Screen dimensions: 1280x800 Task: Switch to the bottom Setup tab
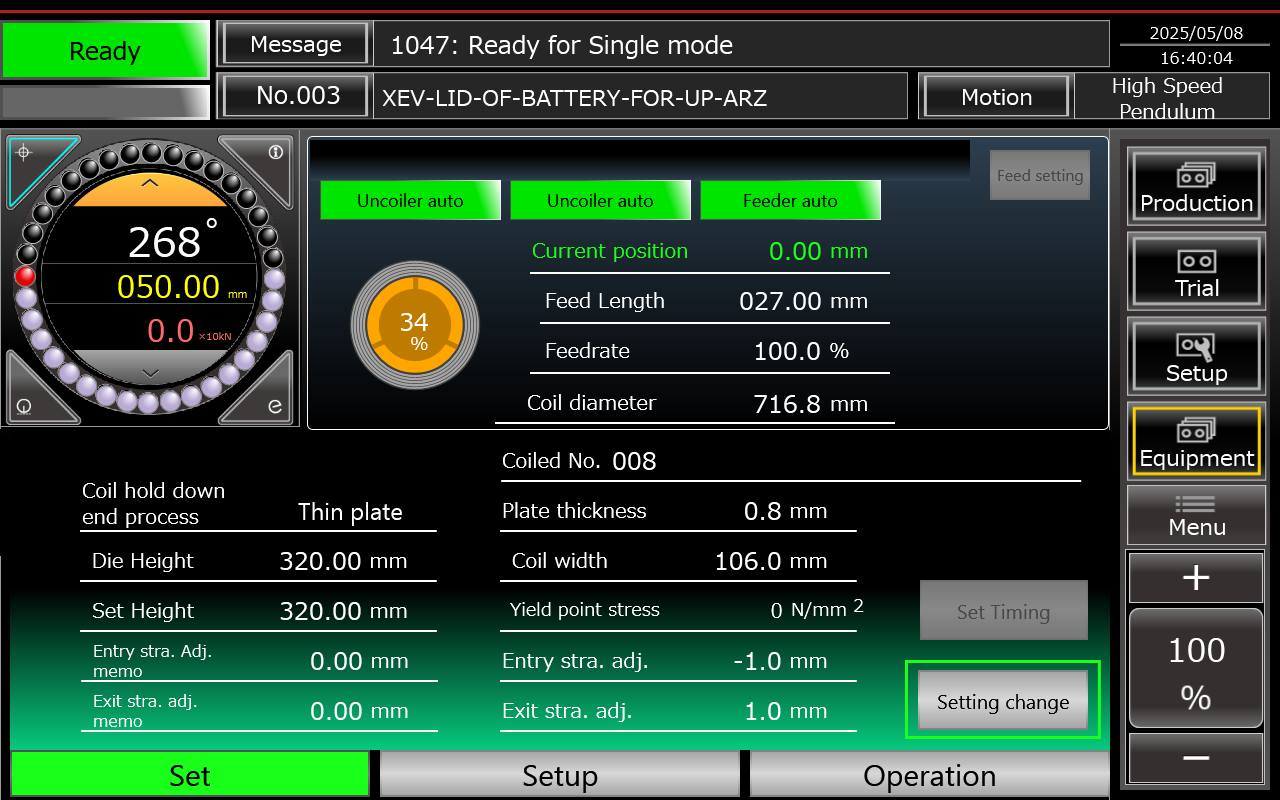tap(559, 776)
